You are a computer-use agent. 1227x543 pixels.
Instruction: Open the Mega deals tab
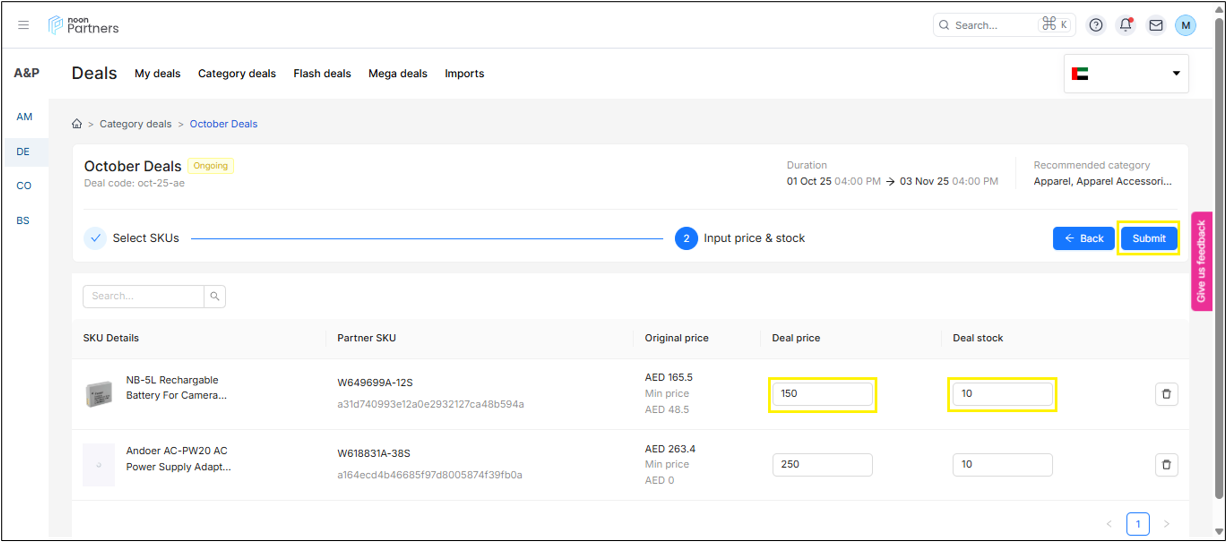coord(397,73)
